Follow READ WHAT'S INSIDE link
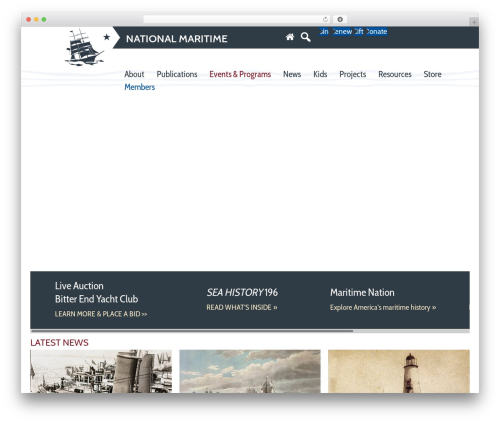 [242, 307]
